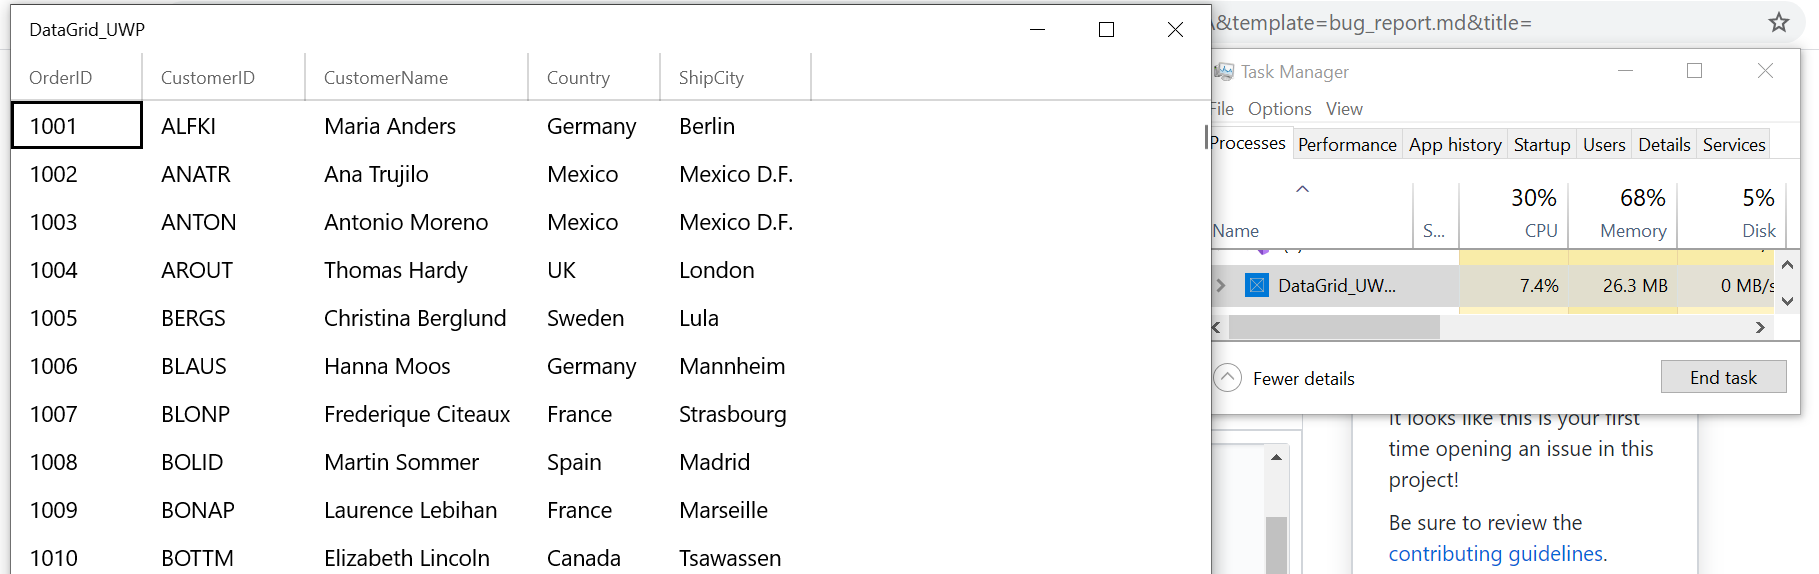Image resolution: width=1819 pixels, height=574 pixels.
Task: Click the process list scroll down arrow
Action: coord(1787,300)
